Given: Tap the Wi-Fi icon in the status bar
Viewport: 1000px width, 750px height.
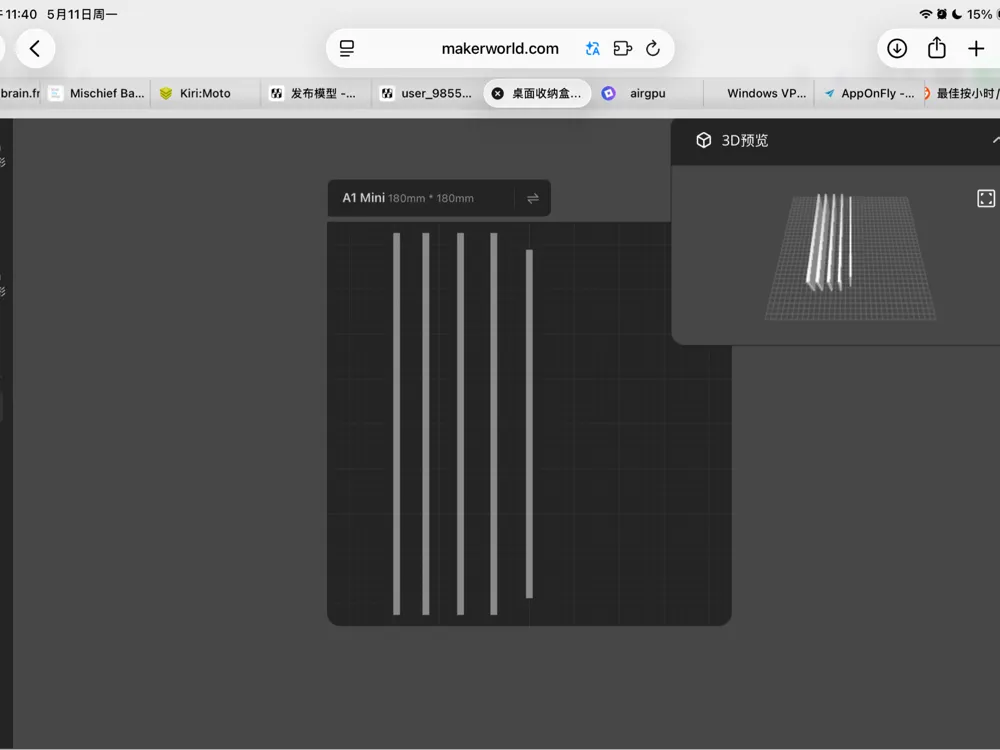Looking at the screenshot, I should pyautogui.click(x=925, y=14).
